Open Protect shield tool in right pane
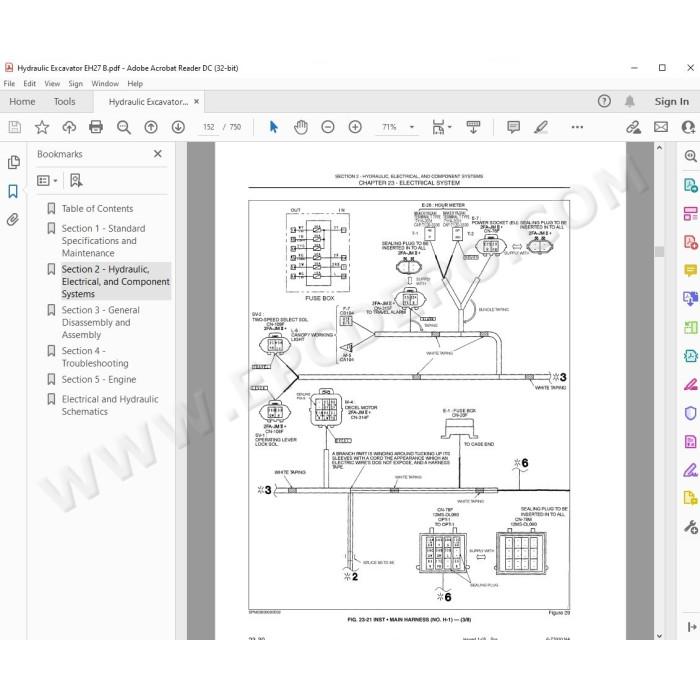The width and height of the screenshot is (700, 700). (x=691, y=413)
